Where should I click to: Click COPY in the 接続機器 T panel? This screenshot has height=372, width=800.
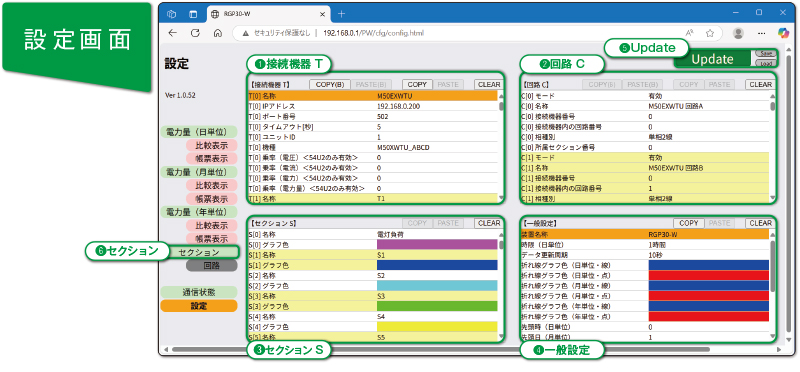[x=417, y=85]
